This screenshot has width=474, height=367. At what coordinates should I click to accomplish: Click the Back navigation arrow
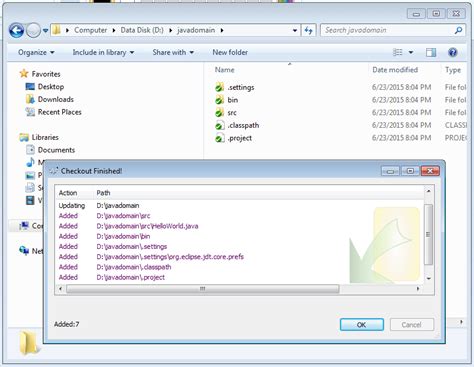click(x=16, y=31)
